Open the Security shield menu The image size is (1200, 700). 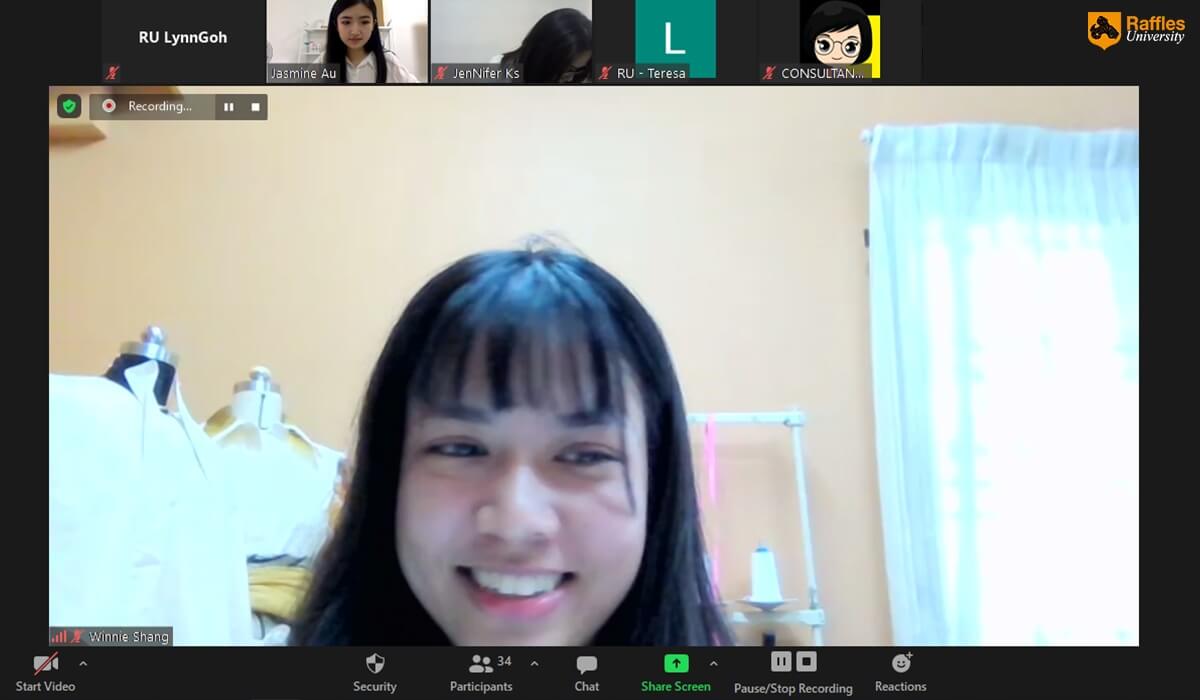coord(375,672)
